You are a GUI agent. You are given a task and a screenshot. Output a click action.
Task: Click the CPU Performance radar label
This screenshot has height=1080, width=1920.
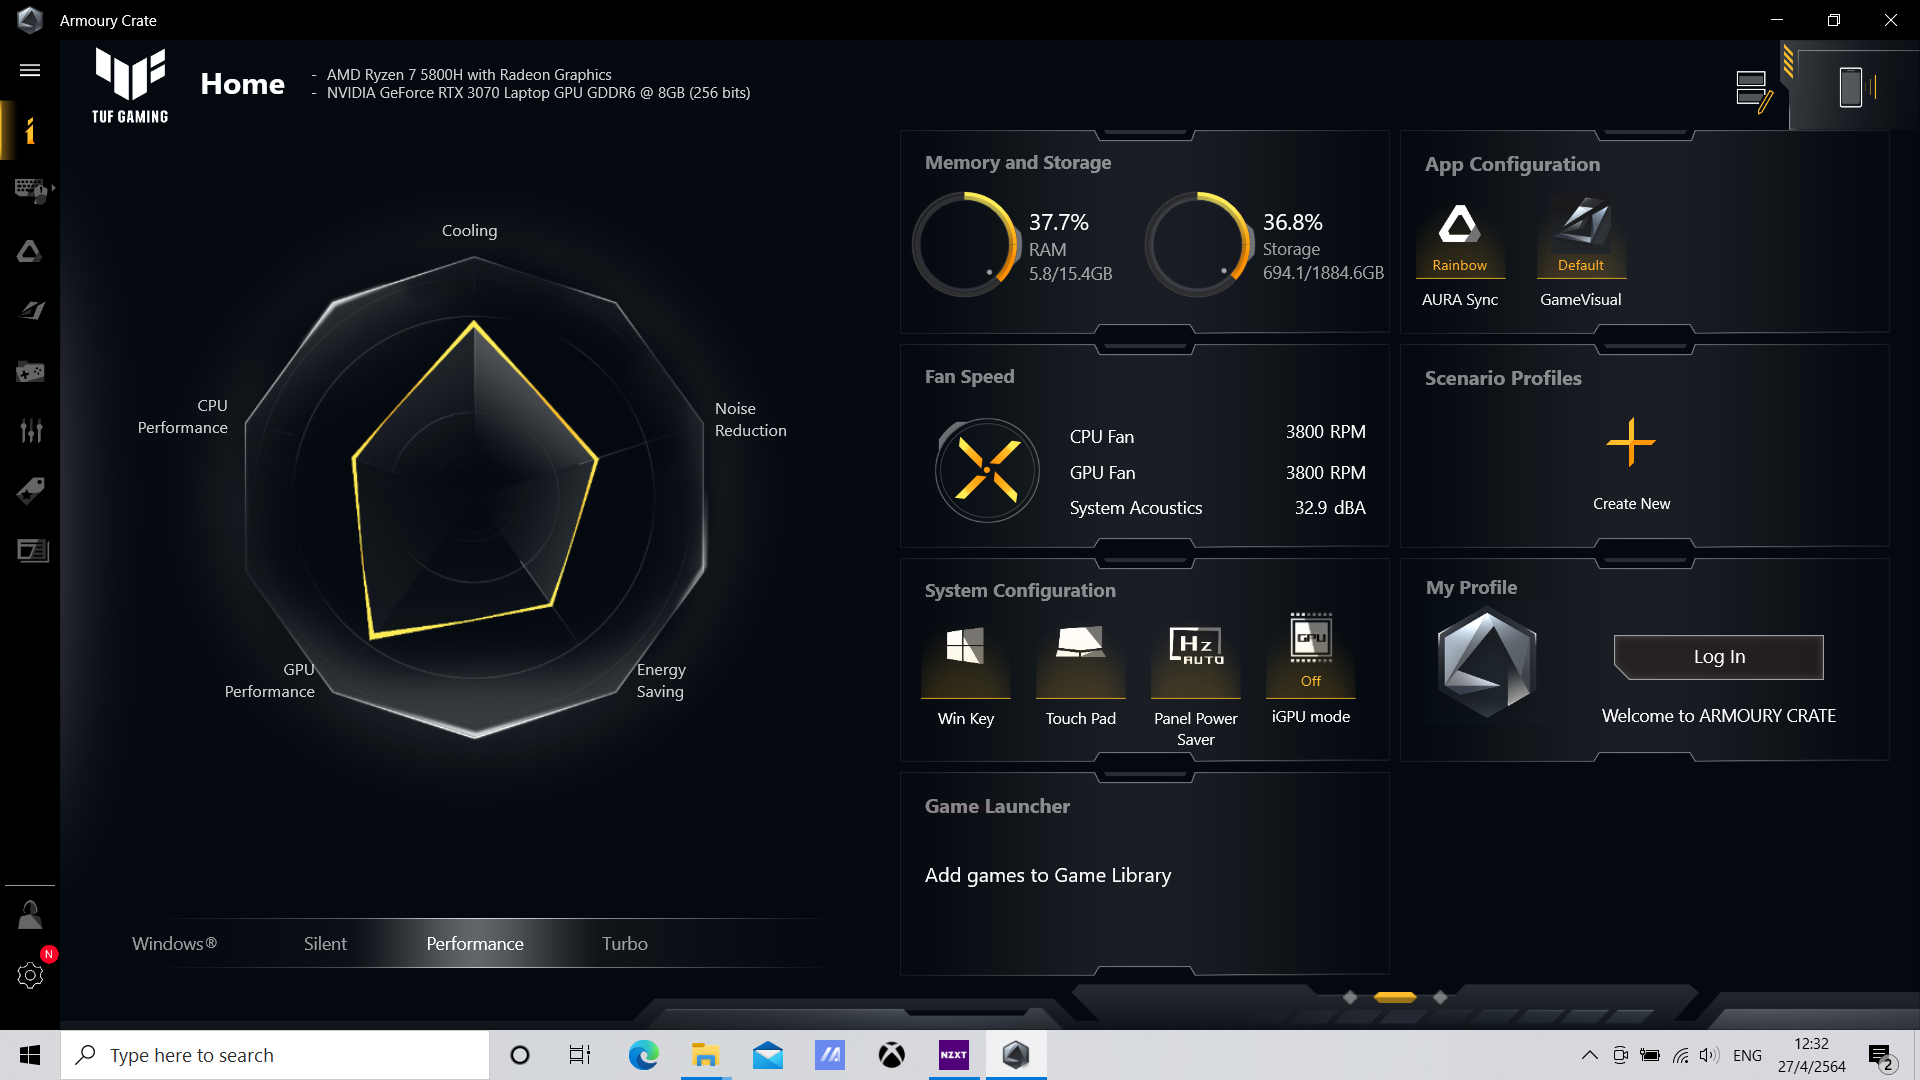(x=182, y=416)
